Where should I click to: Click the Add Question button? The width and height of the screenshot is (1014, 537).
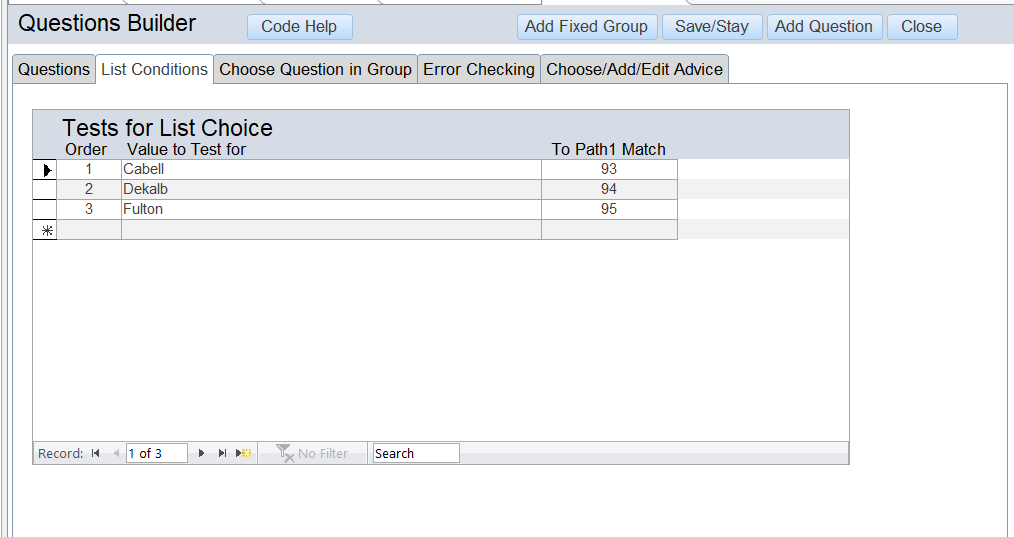click(824, 27)
